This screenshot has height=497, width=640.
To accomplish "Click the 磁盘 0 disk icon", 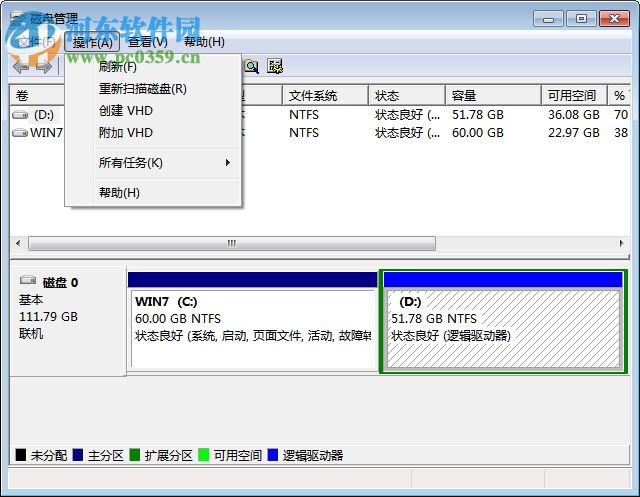I will [28, 280].
